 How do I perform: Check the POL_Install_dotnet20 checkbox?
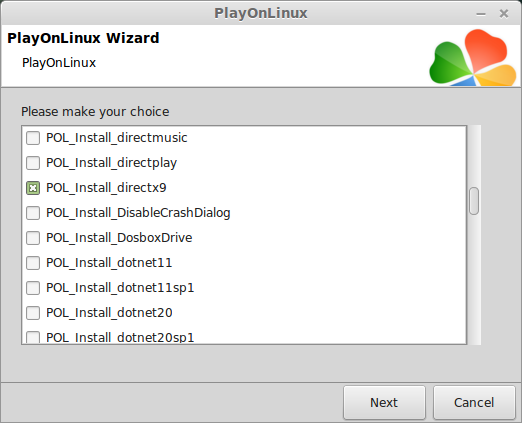pyautogui.click(x=33, y=313)
